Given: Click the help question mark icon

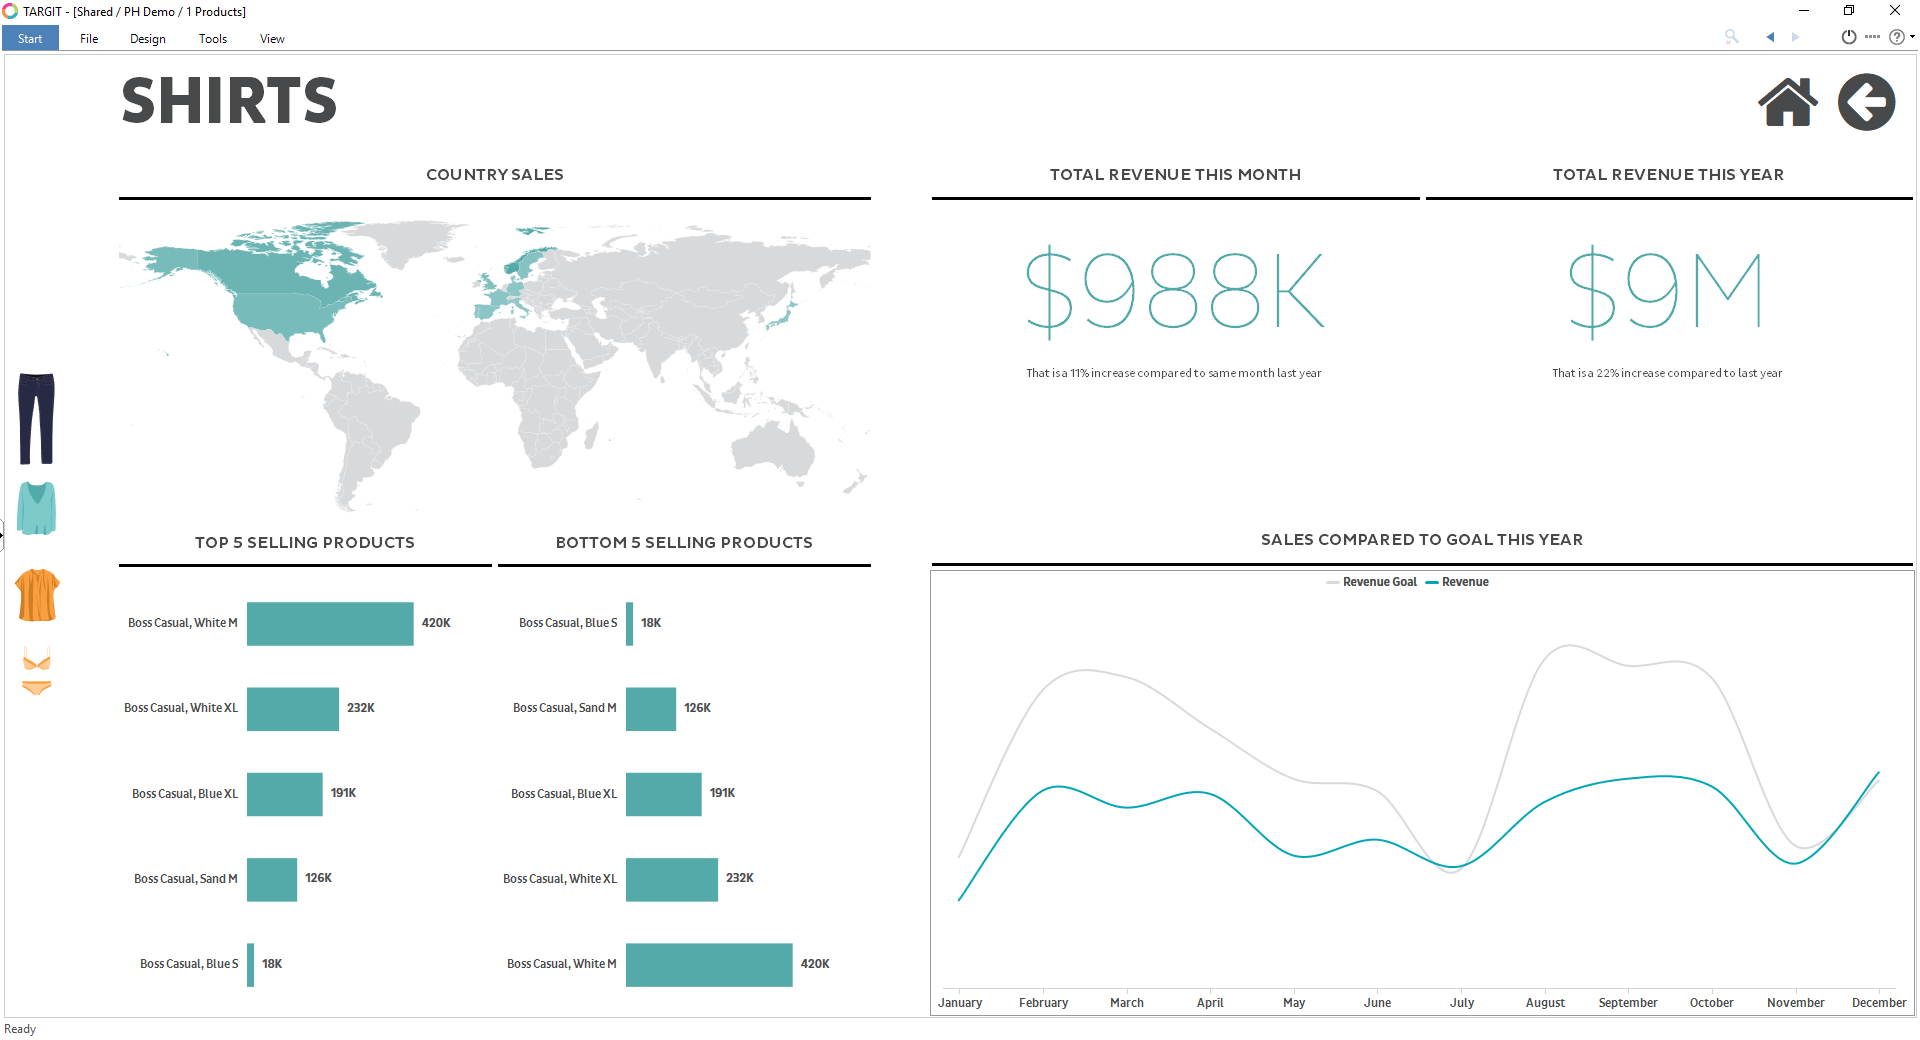Looking at the screenshot, I should click(x=1897, y=37).
